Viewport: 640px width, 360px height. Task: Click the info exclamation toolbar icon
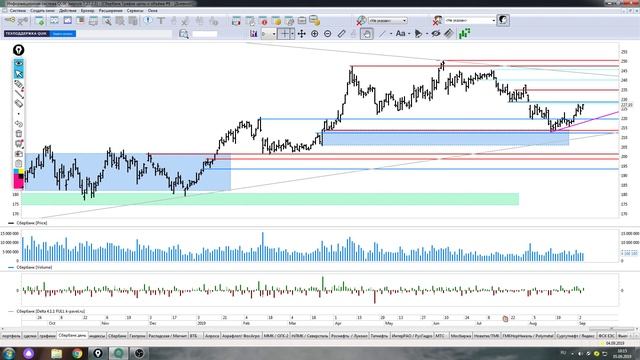tap(148, 20)
